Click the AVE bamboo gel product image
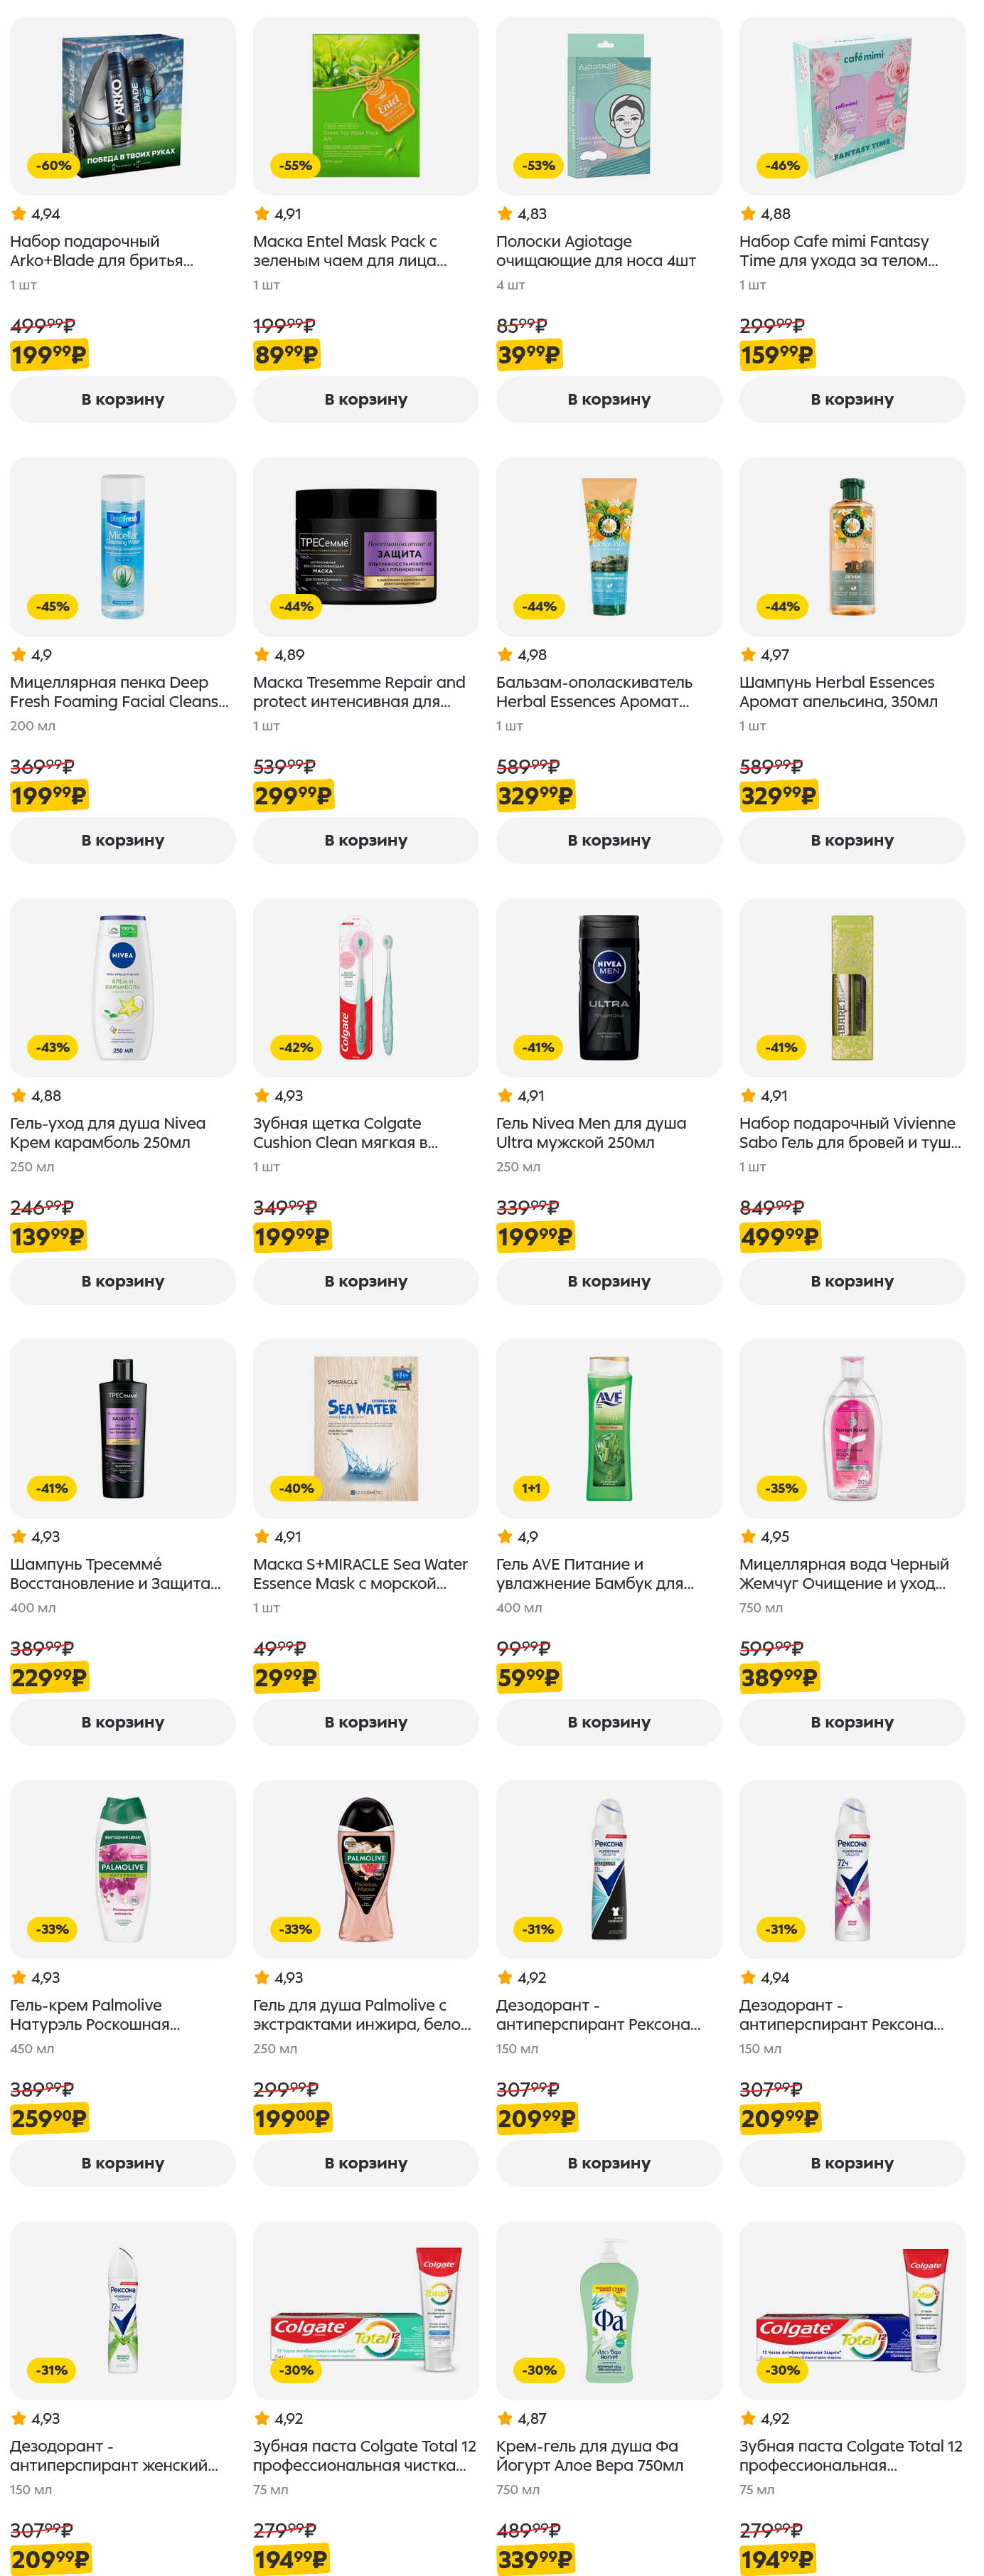The image size is (984, 2576). pos(609,1428)
